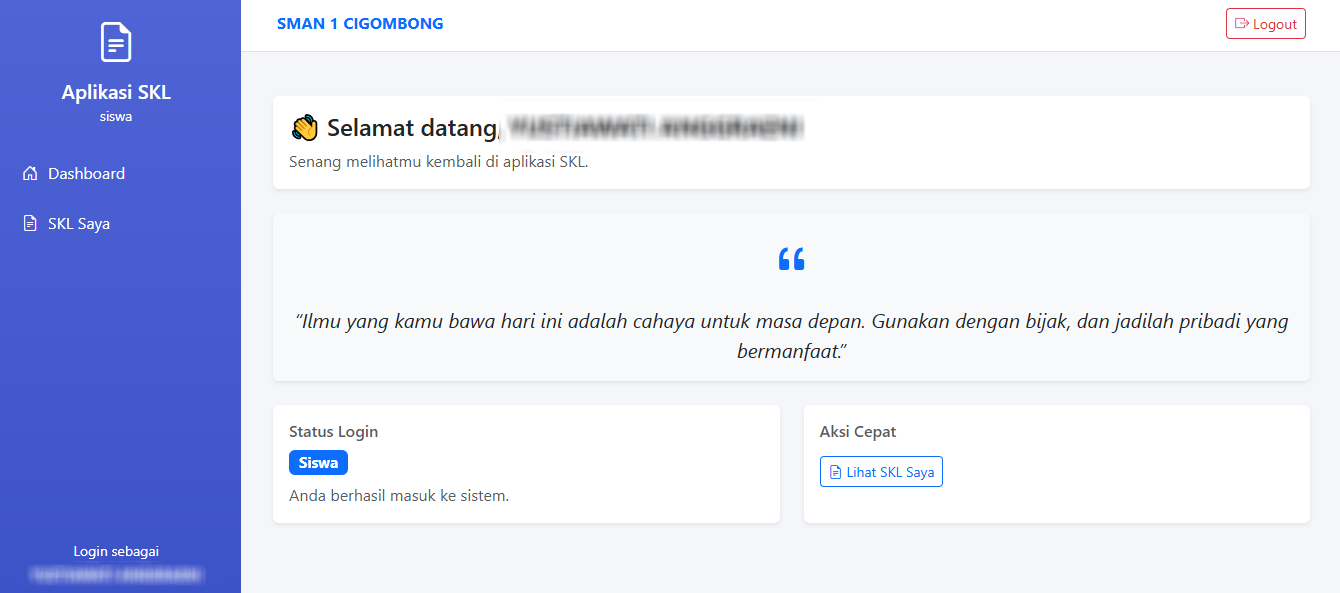The image size is (1340, 593).
Task: Click the 'siswa' role label under title
Action: tap(116, 117)
